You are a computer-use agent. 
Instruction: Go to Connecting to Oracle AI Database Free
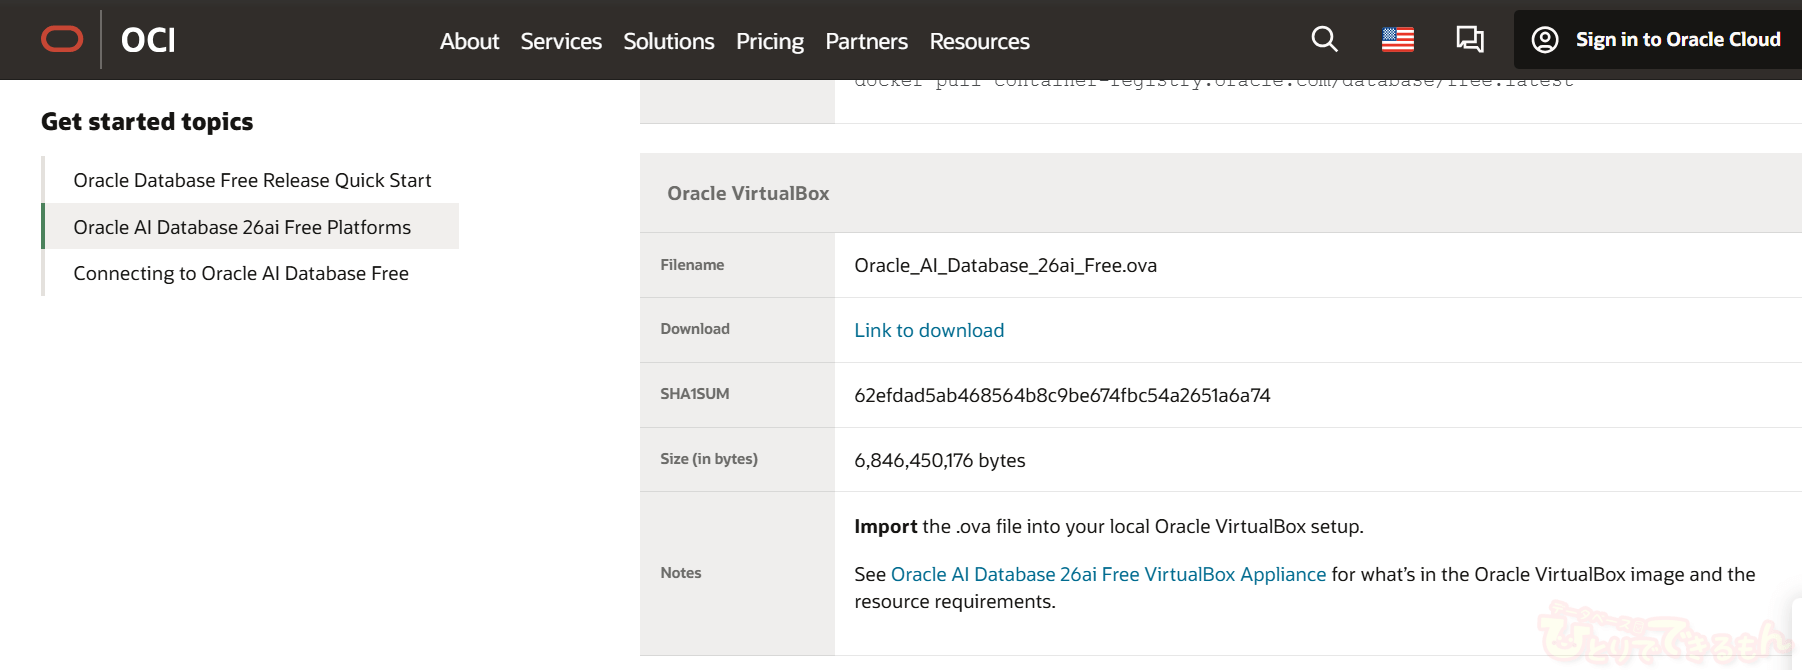point(241,273)
